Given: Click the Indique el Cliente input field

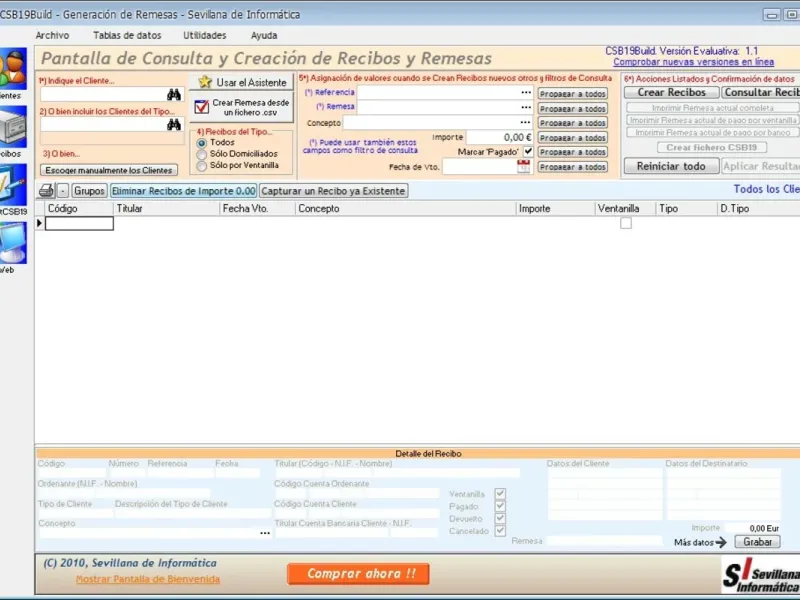Looking at the screenshot, I should click(104, 94).
